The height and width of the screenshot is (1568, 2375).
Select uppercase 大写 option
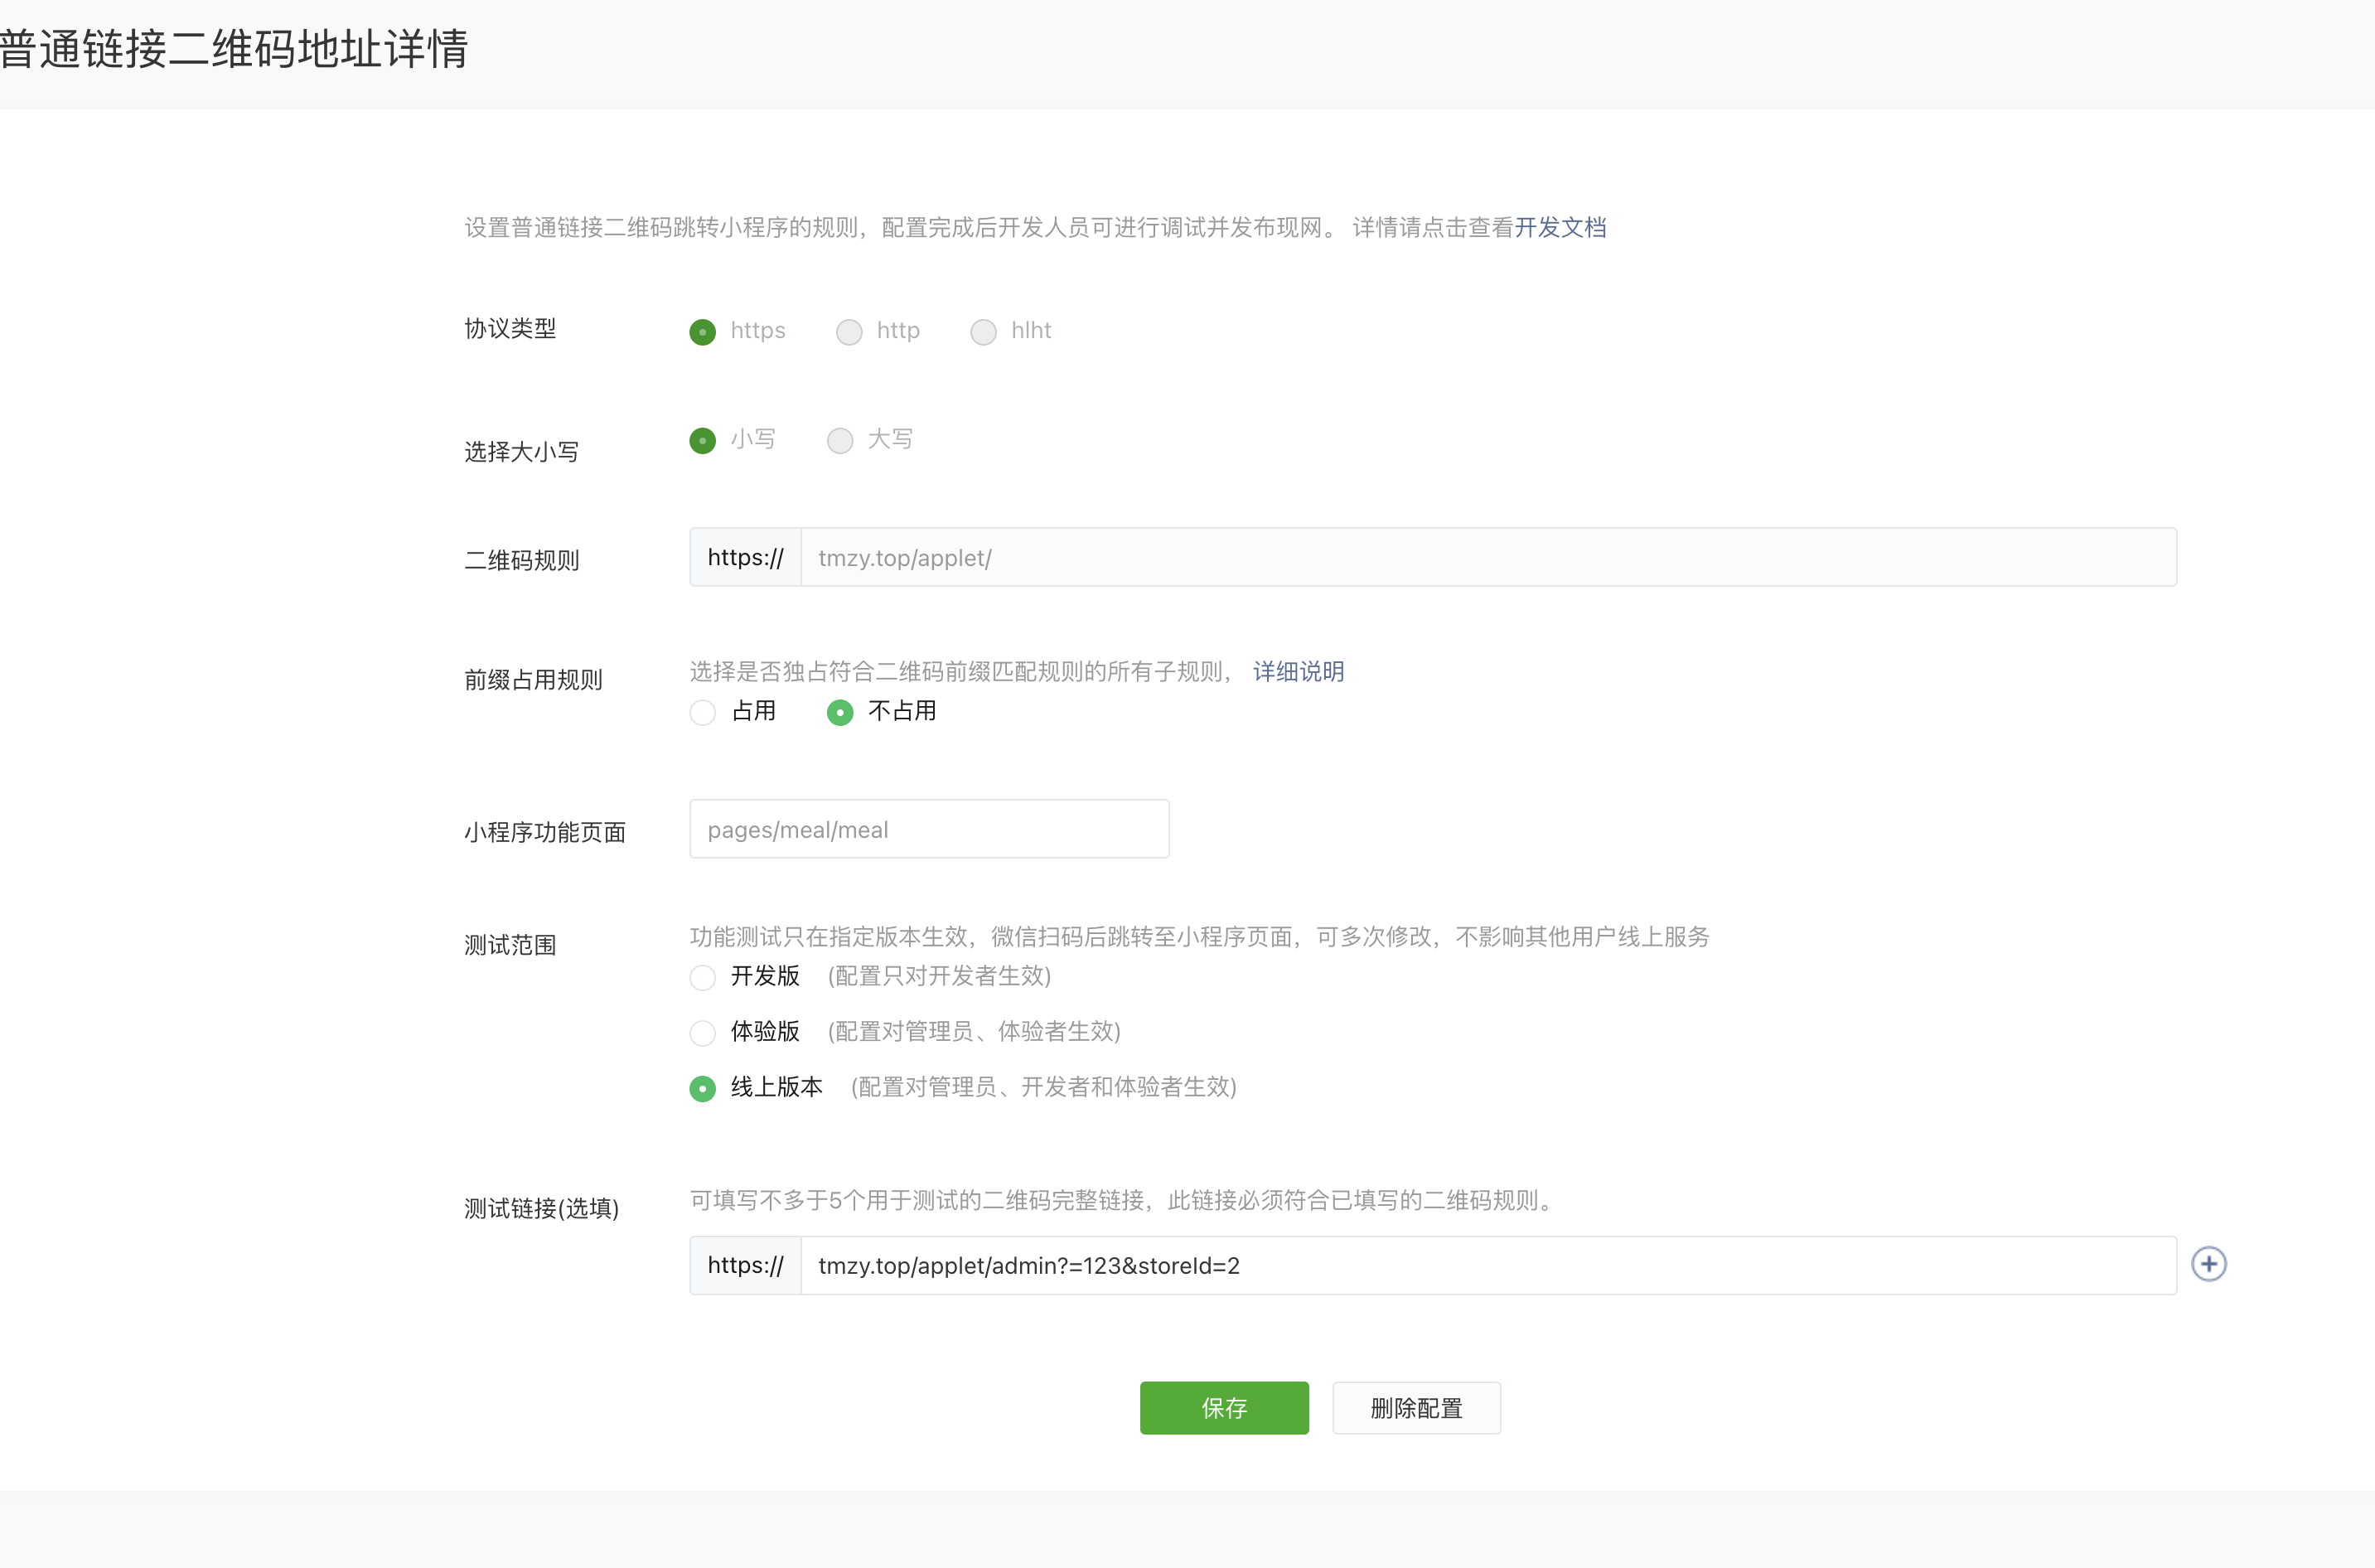pos(840,441)
